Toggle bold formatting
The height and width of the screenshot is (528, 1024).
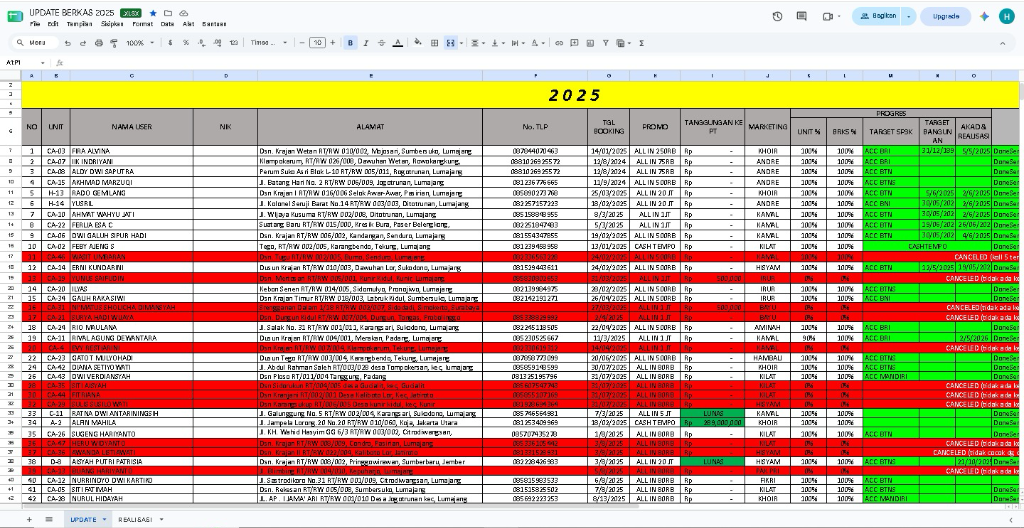tap(350, 43)
